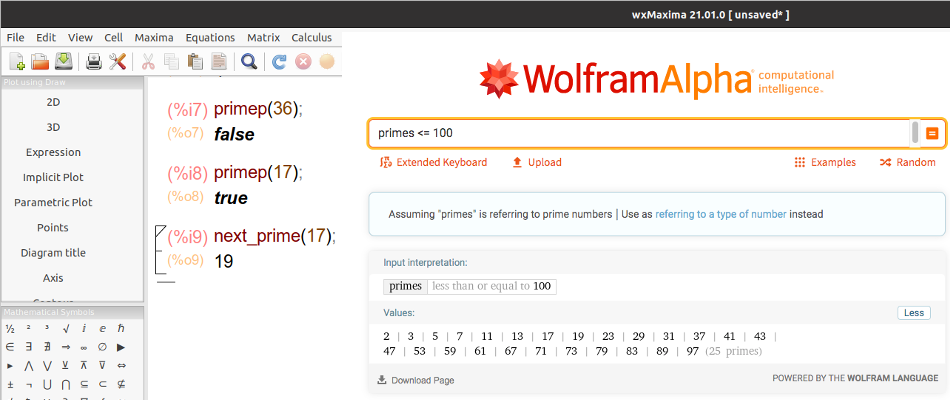Click the Diagram title button
Viewport: 950px width, 400px height.
tap(53, 253)
